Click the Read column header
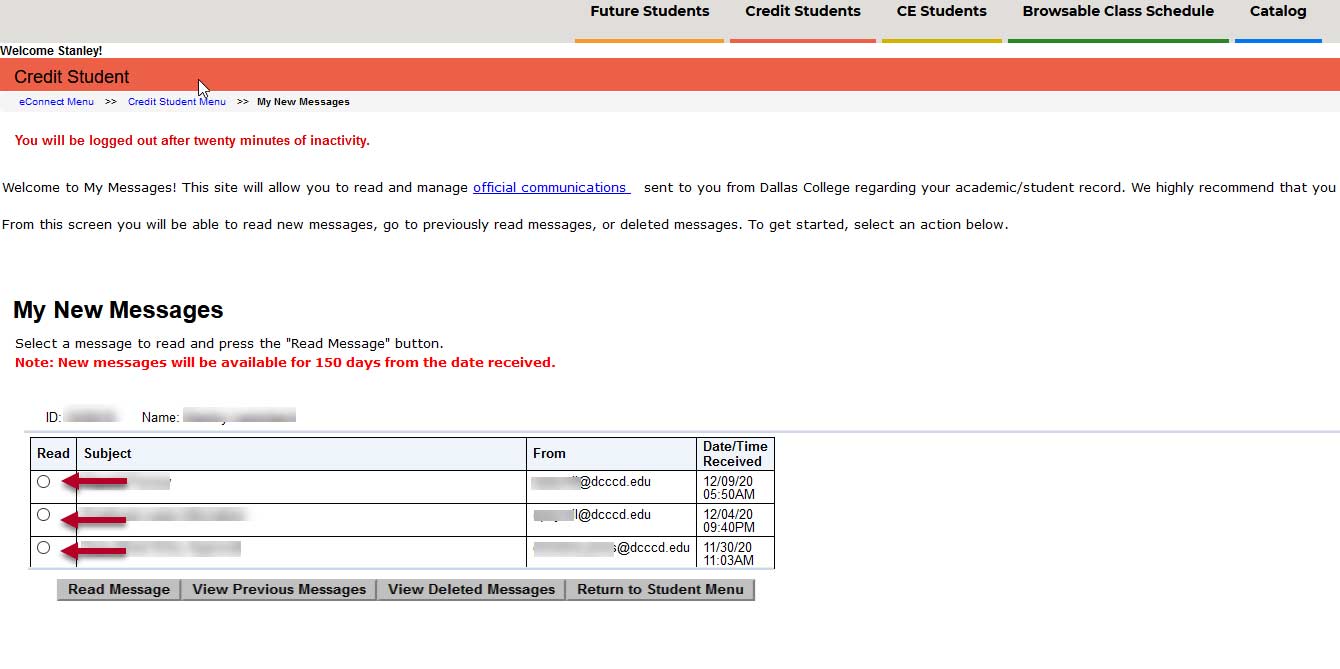The height and width of the screenshot is (669, 1340). [52, 453]
